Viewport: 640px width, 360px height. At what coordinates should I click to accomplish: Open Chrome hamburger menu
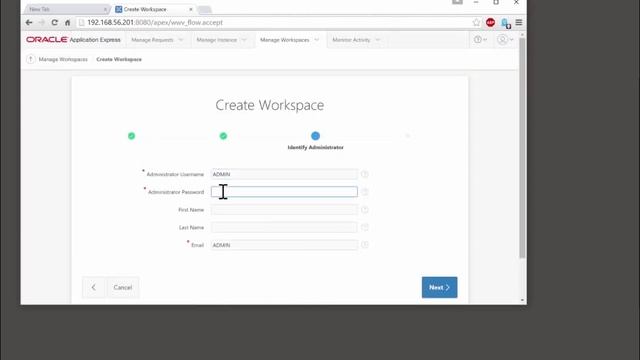pyautogui.click(x=519, y=23)
